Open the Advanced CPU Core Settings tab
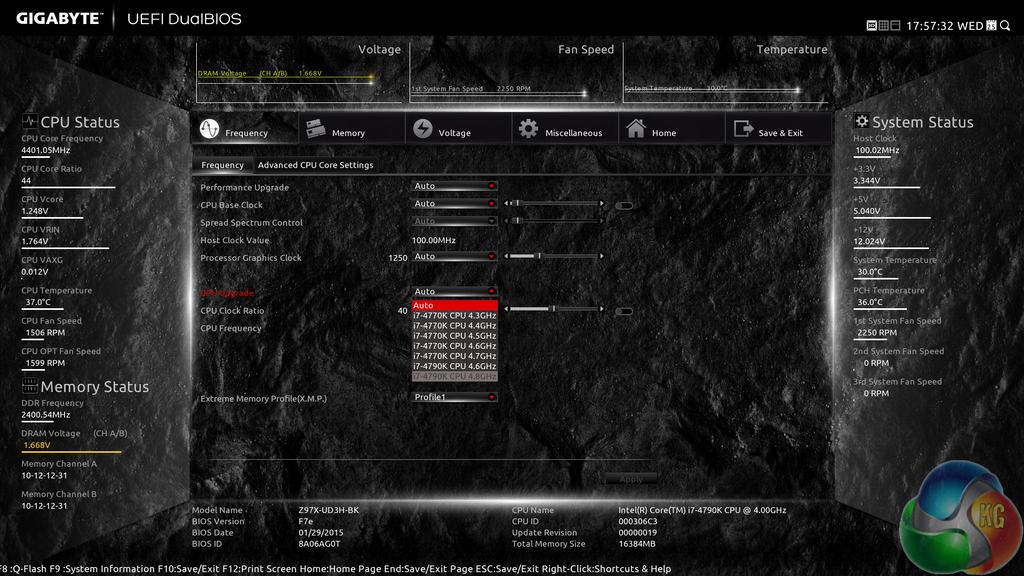This screenshot has height=576, width=1024. coord(315,165)
